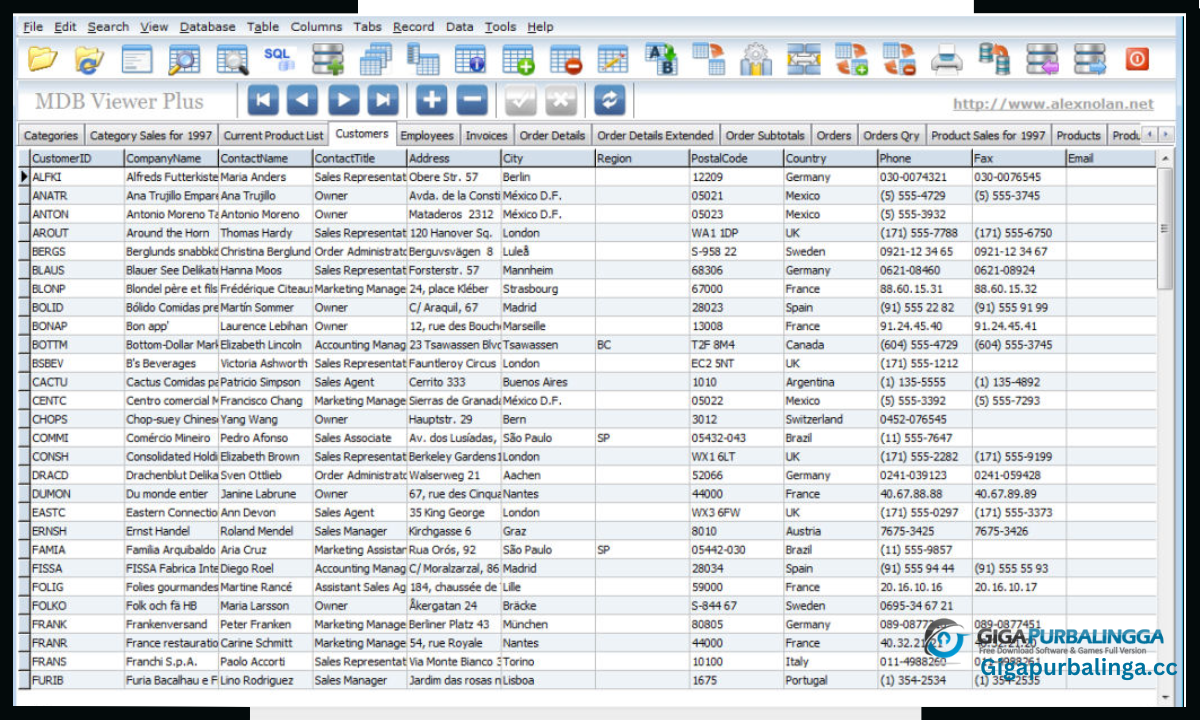Click the table info icon
This screenshot has width=1200, height=720.
coord(471,60)
